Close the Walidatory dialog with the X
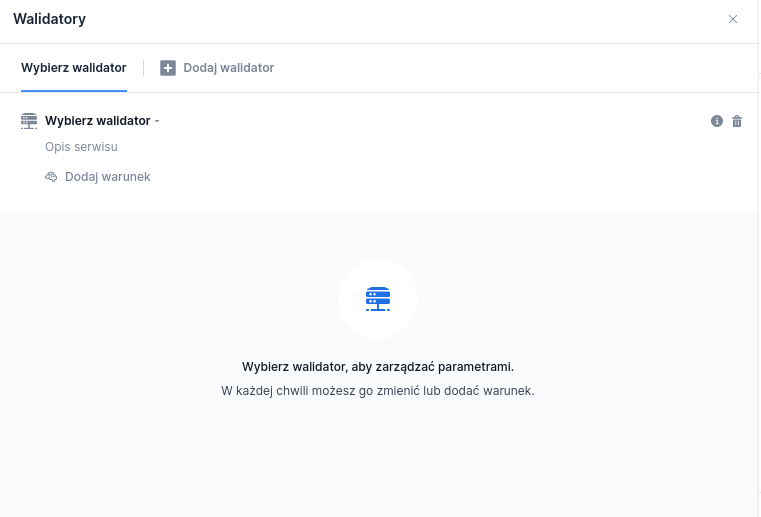 point(733,19)
